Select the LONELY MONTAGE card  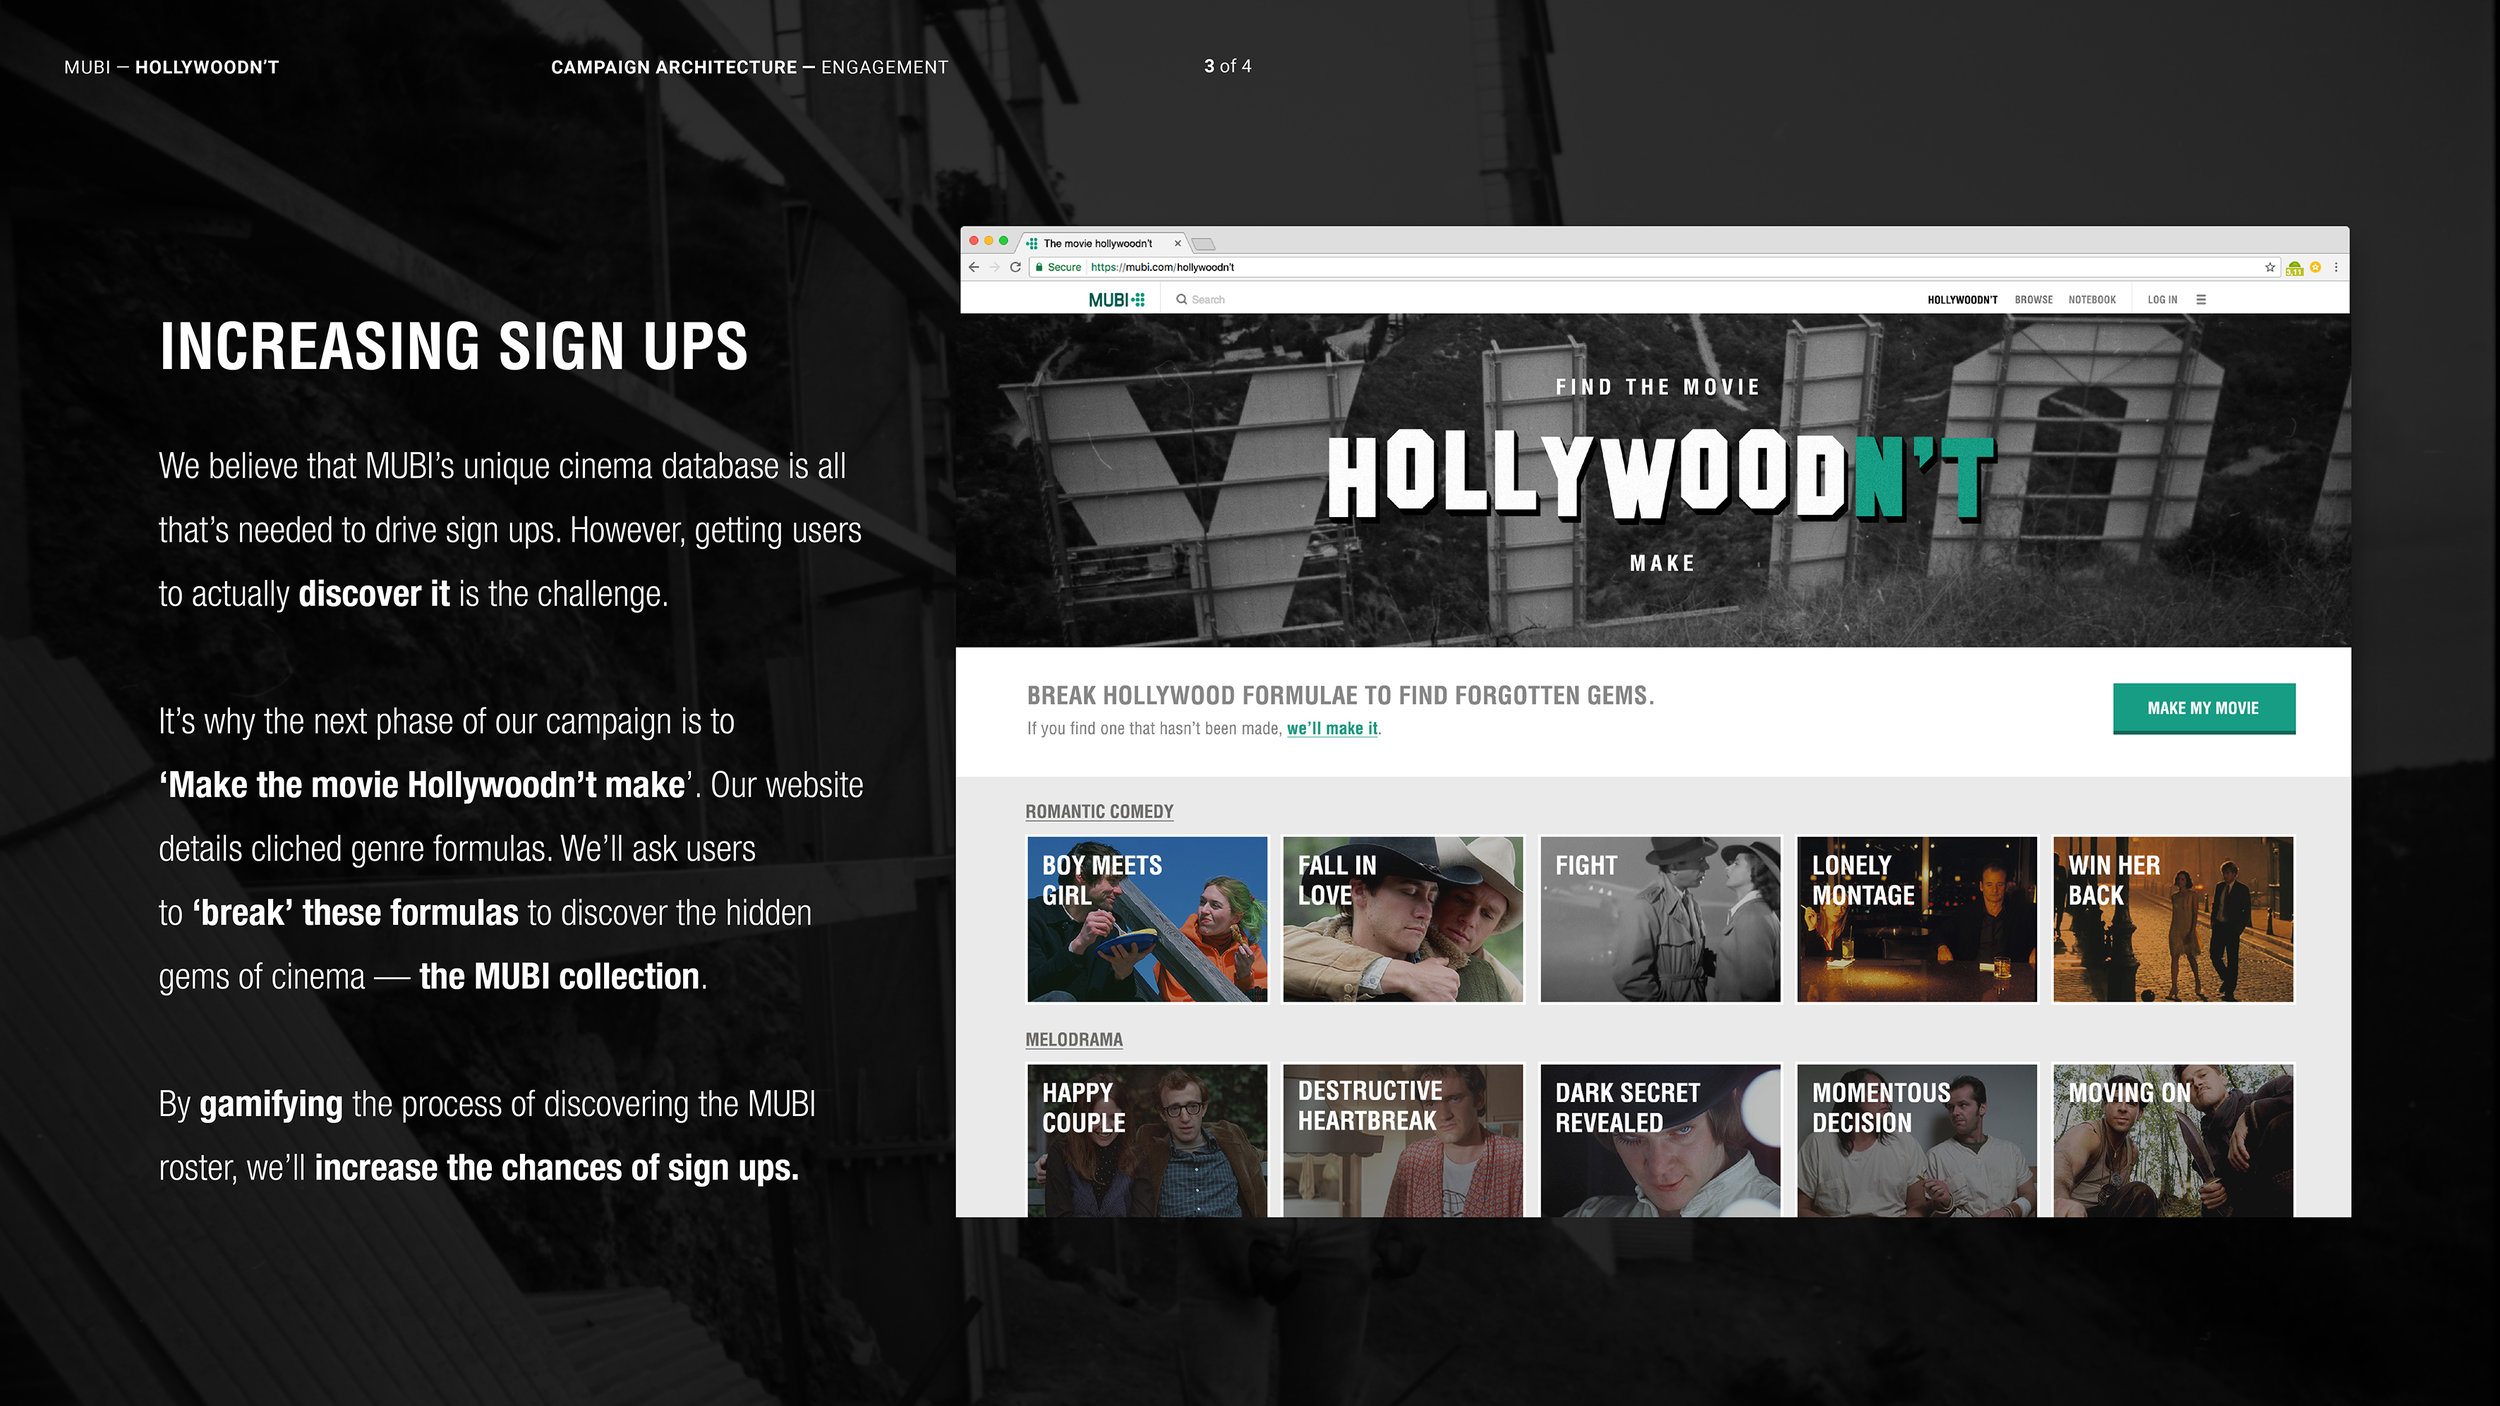point(1917,919)
